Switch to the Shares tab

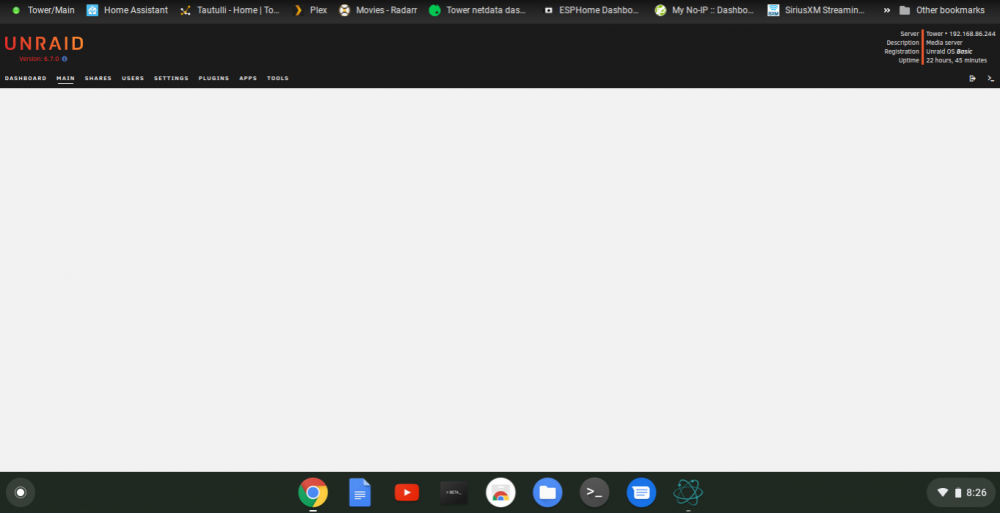point(98,78)
